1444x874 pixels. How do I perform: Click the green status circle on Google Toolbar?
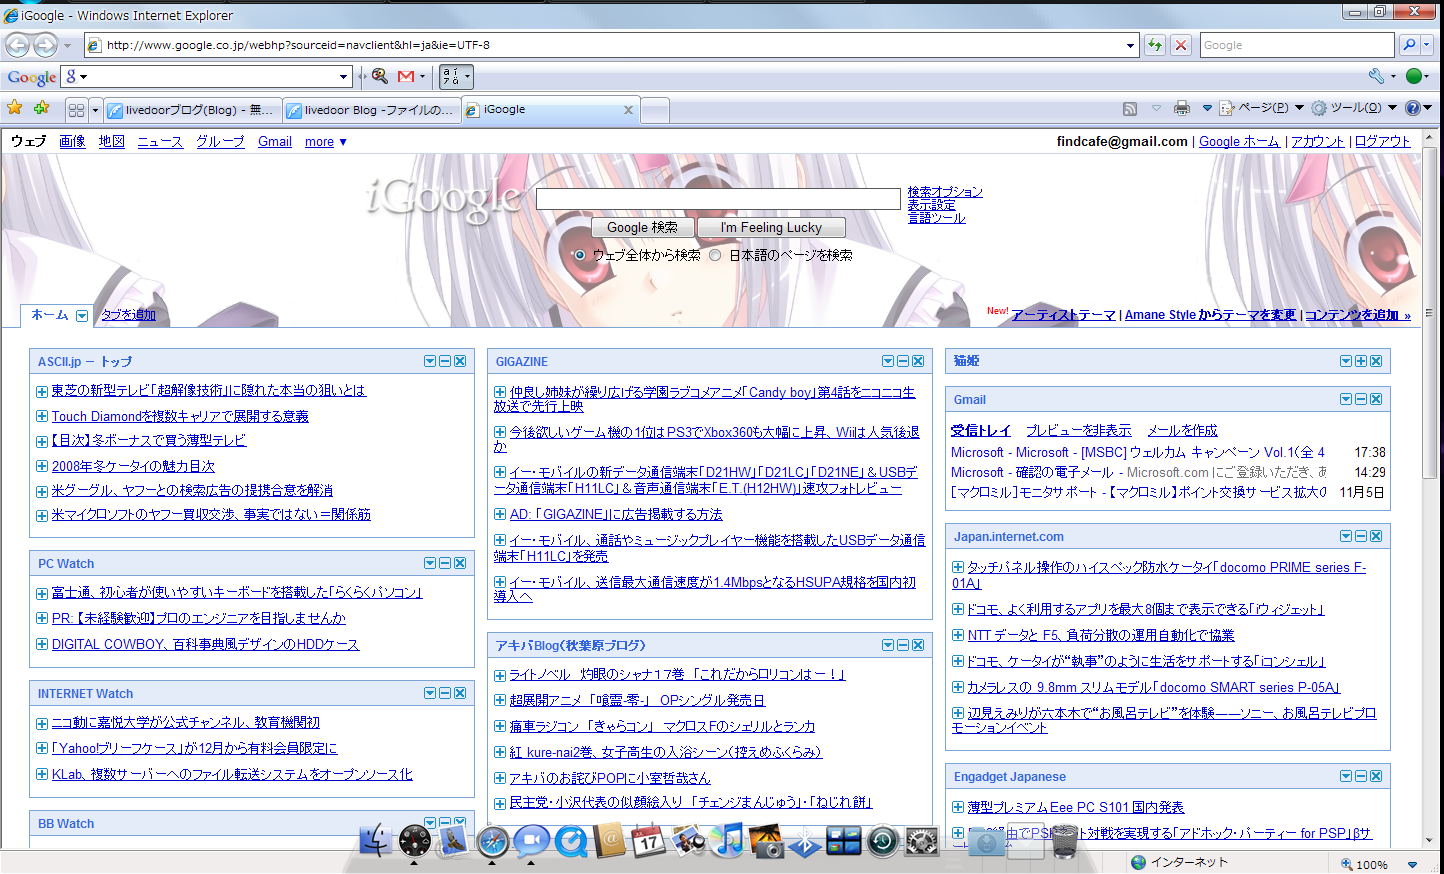(1414, 76)
